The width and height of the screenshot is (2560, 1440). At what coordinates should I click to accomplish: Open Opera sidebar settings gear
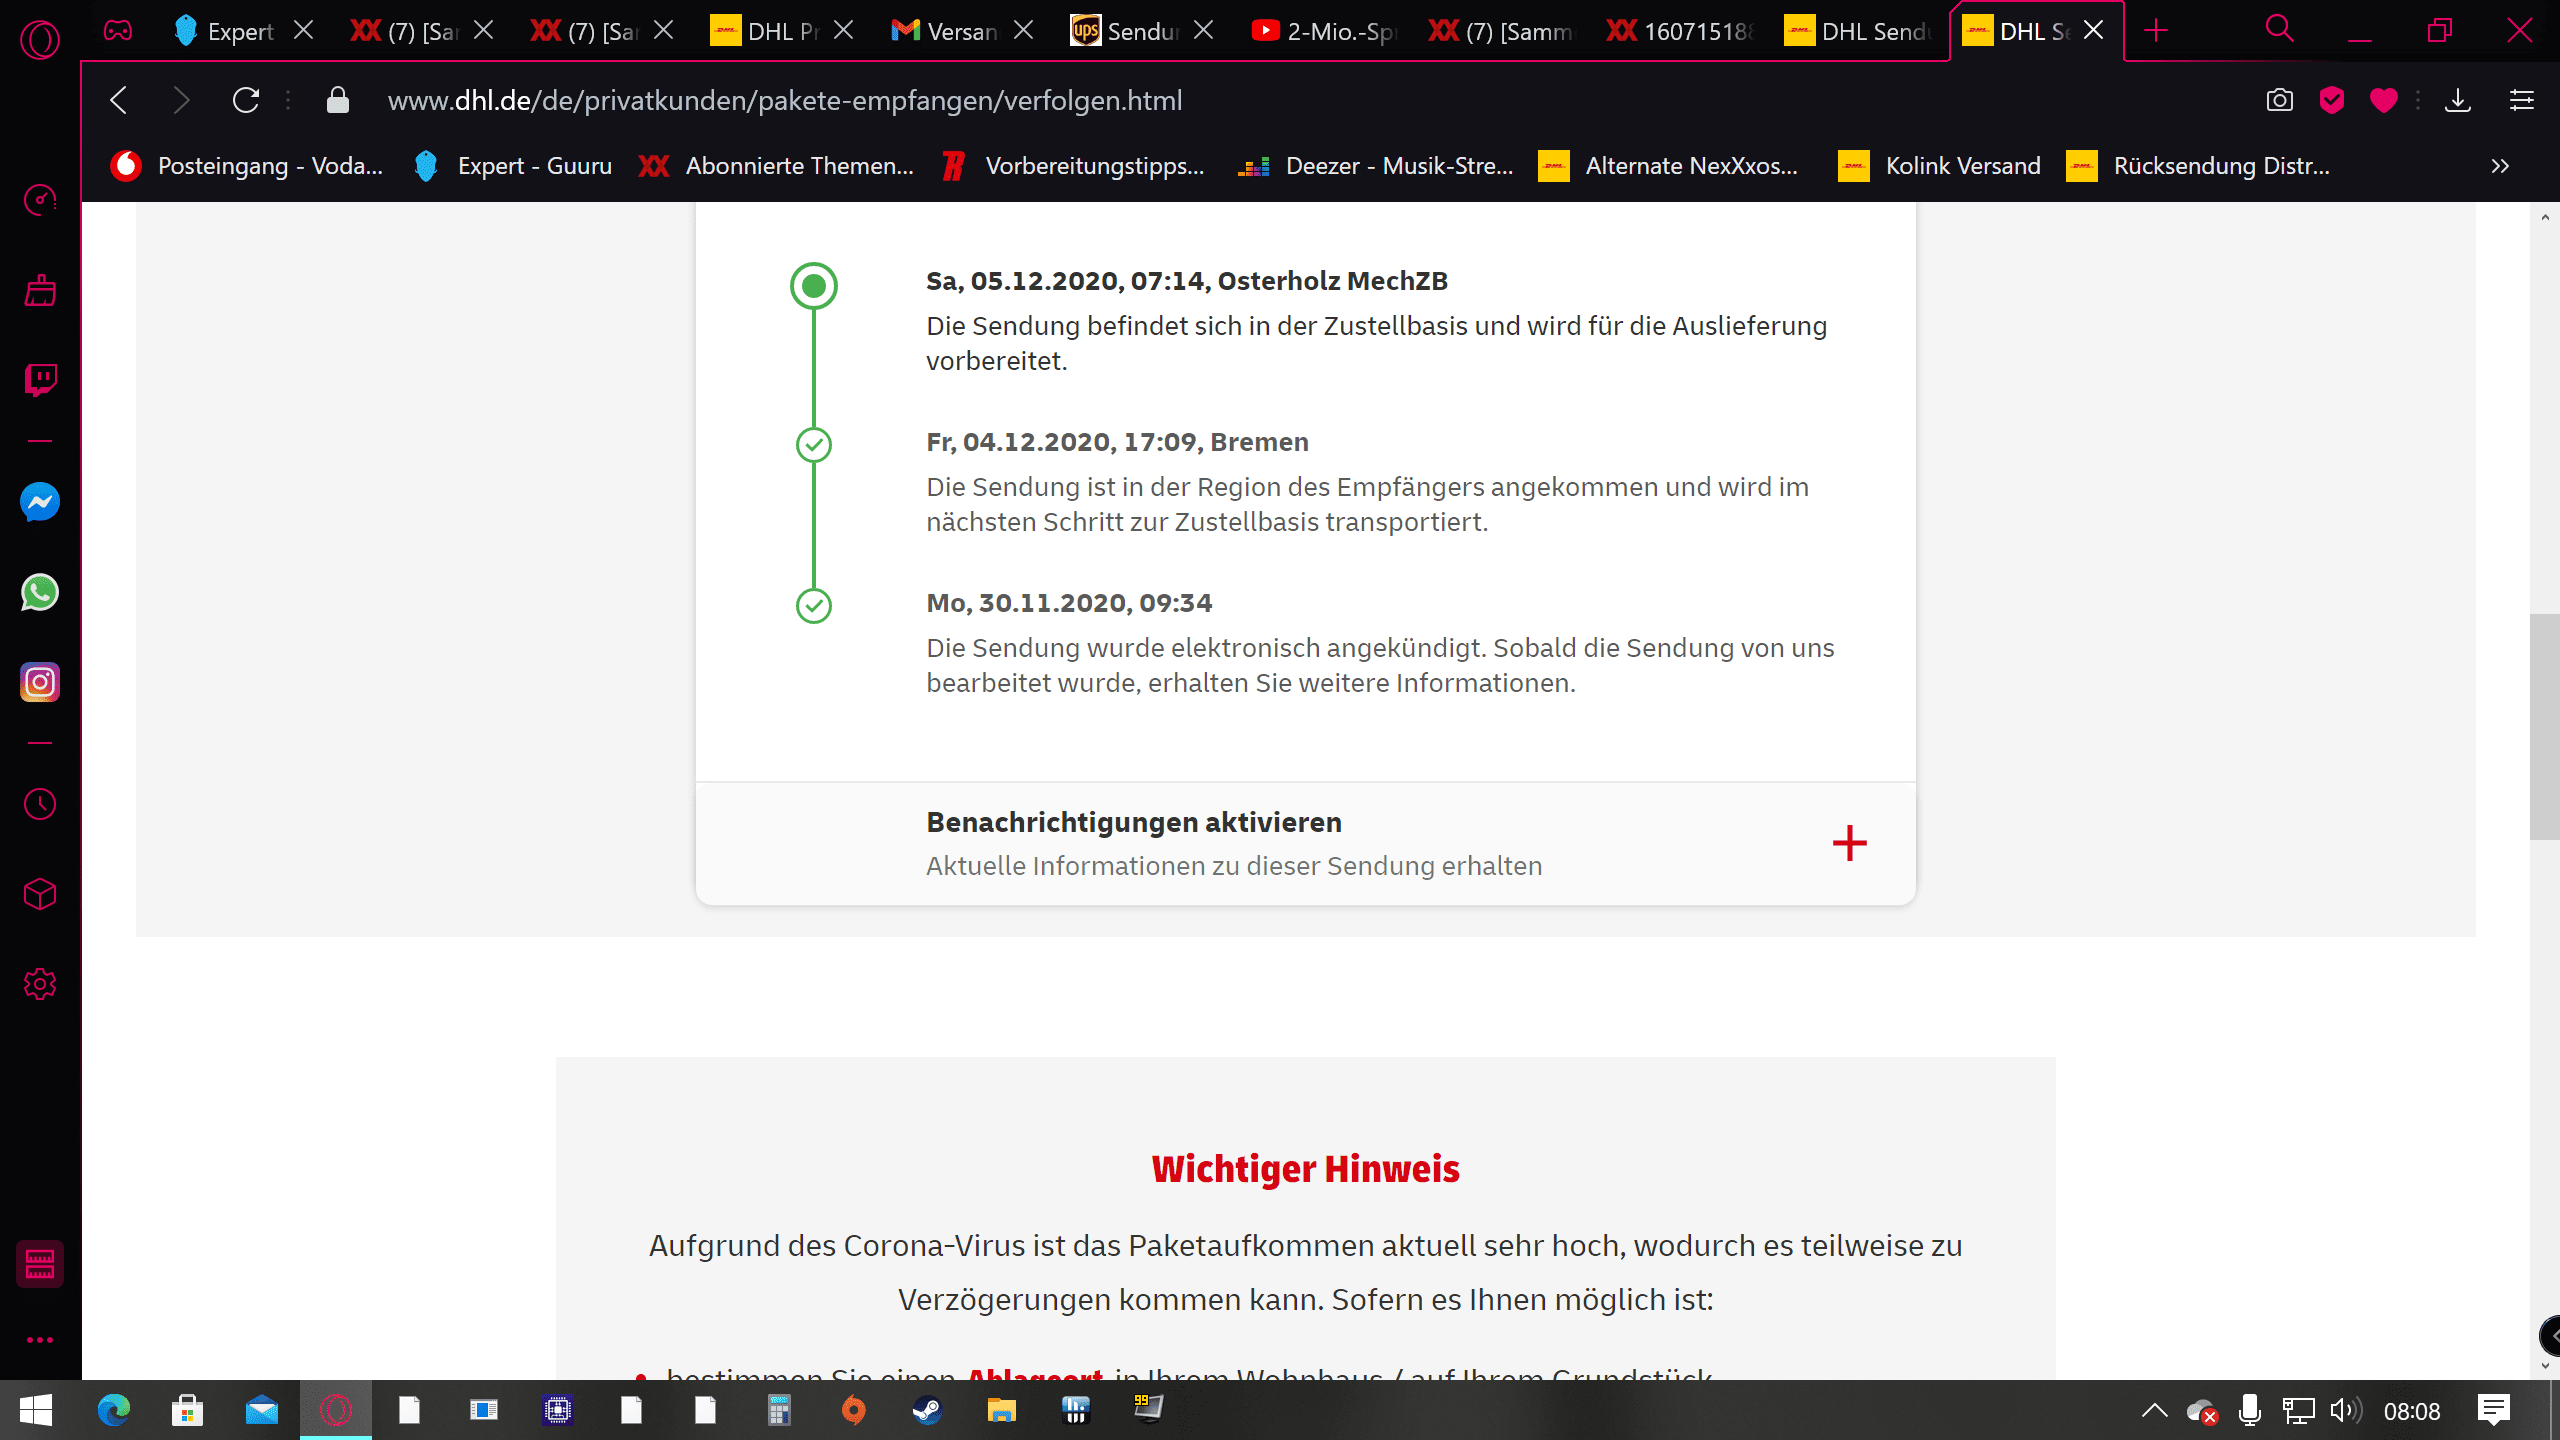[40, 984]
